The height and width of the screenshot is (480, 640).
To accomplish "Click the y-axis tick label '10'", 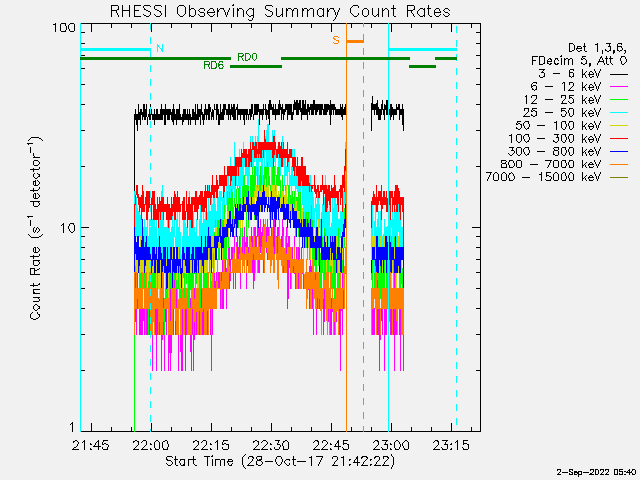I will coord(68,228).
